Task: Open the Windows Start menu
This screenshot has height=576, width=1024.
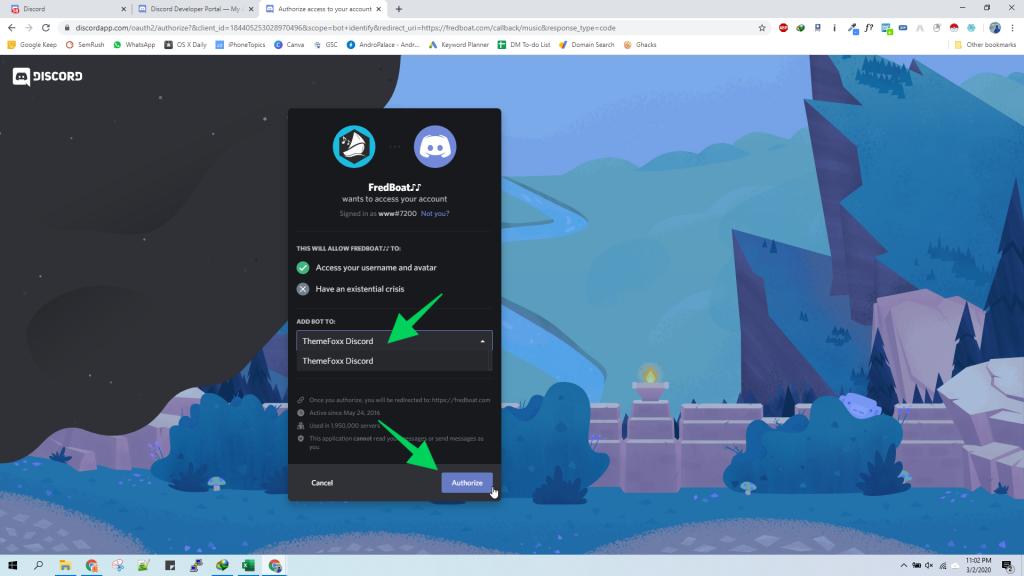Action: tap(12, 566)
